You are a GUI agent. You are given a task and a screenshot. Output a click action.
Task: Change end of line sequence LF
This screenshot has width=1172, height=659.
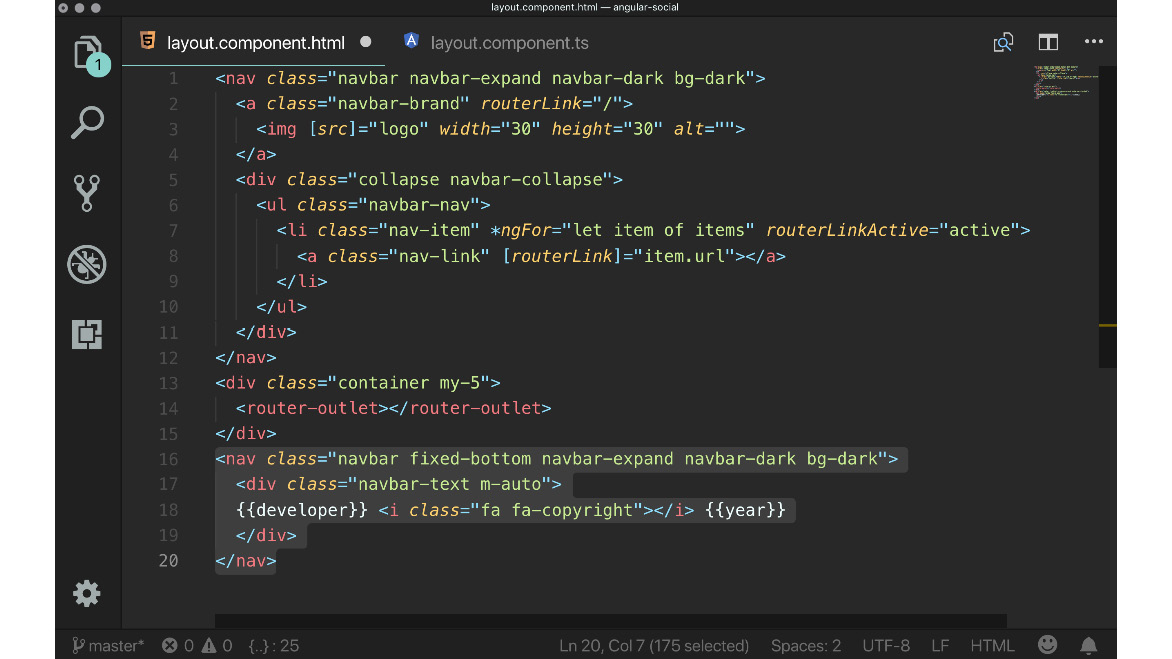pyautogui.click(x=940, y=646)
